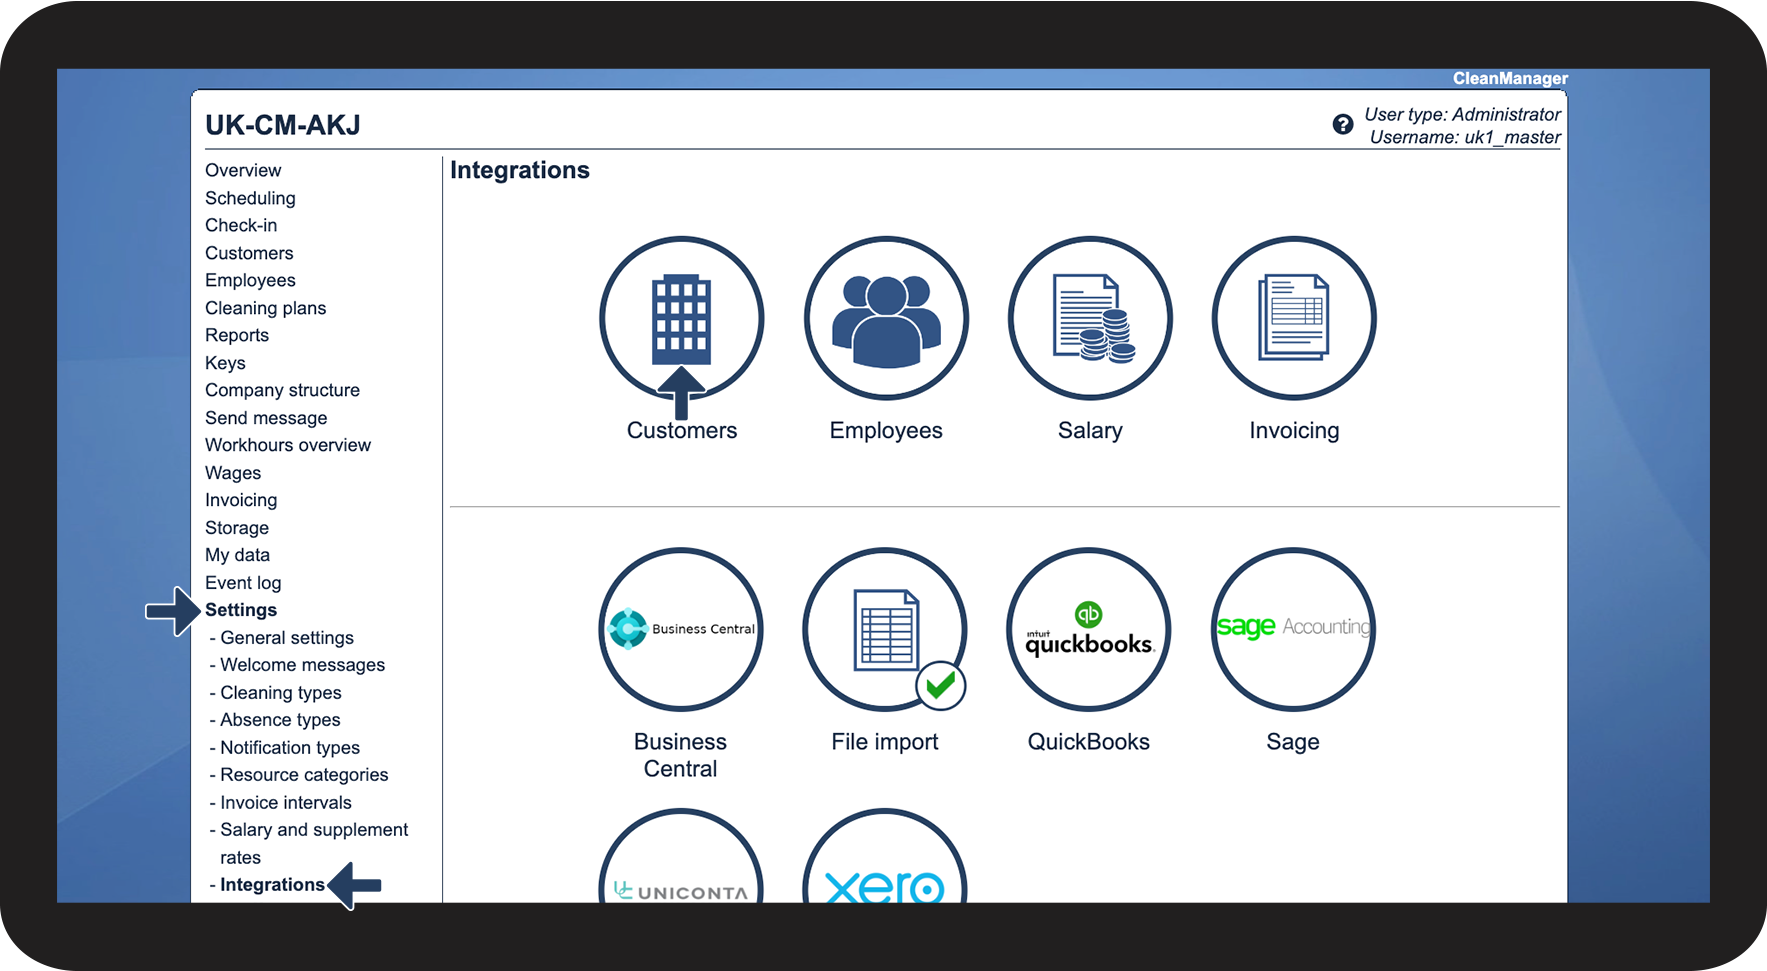
Task: Click the Customers label under the building icon
Action: (x=682, y=431)
